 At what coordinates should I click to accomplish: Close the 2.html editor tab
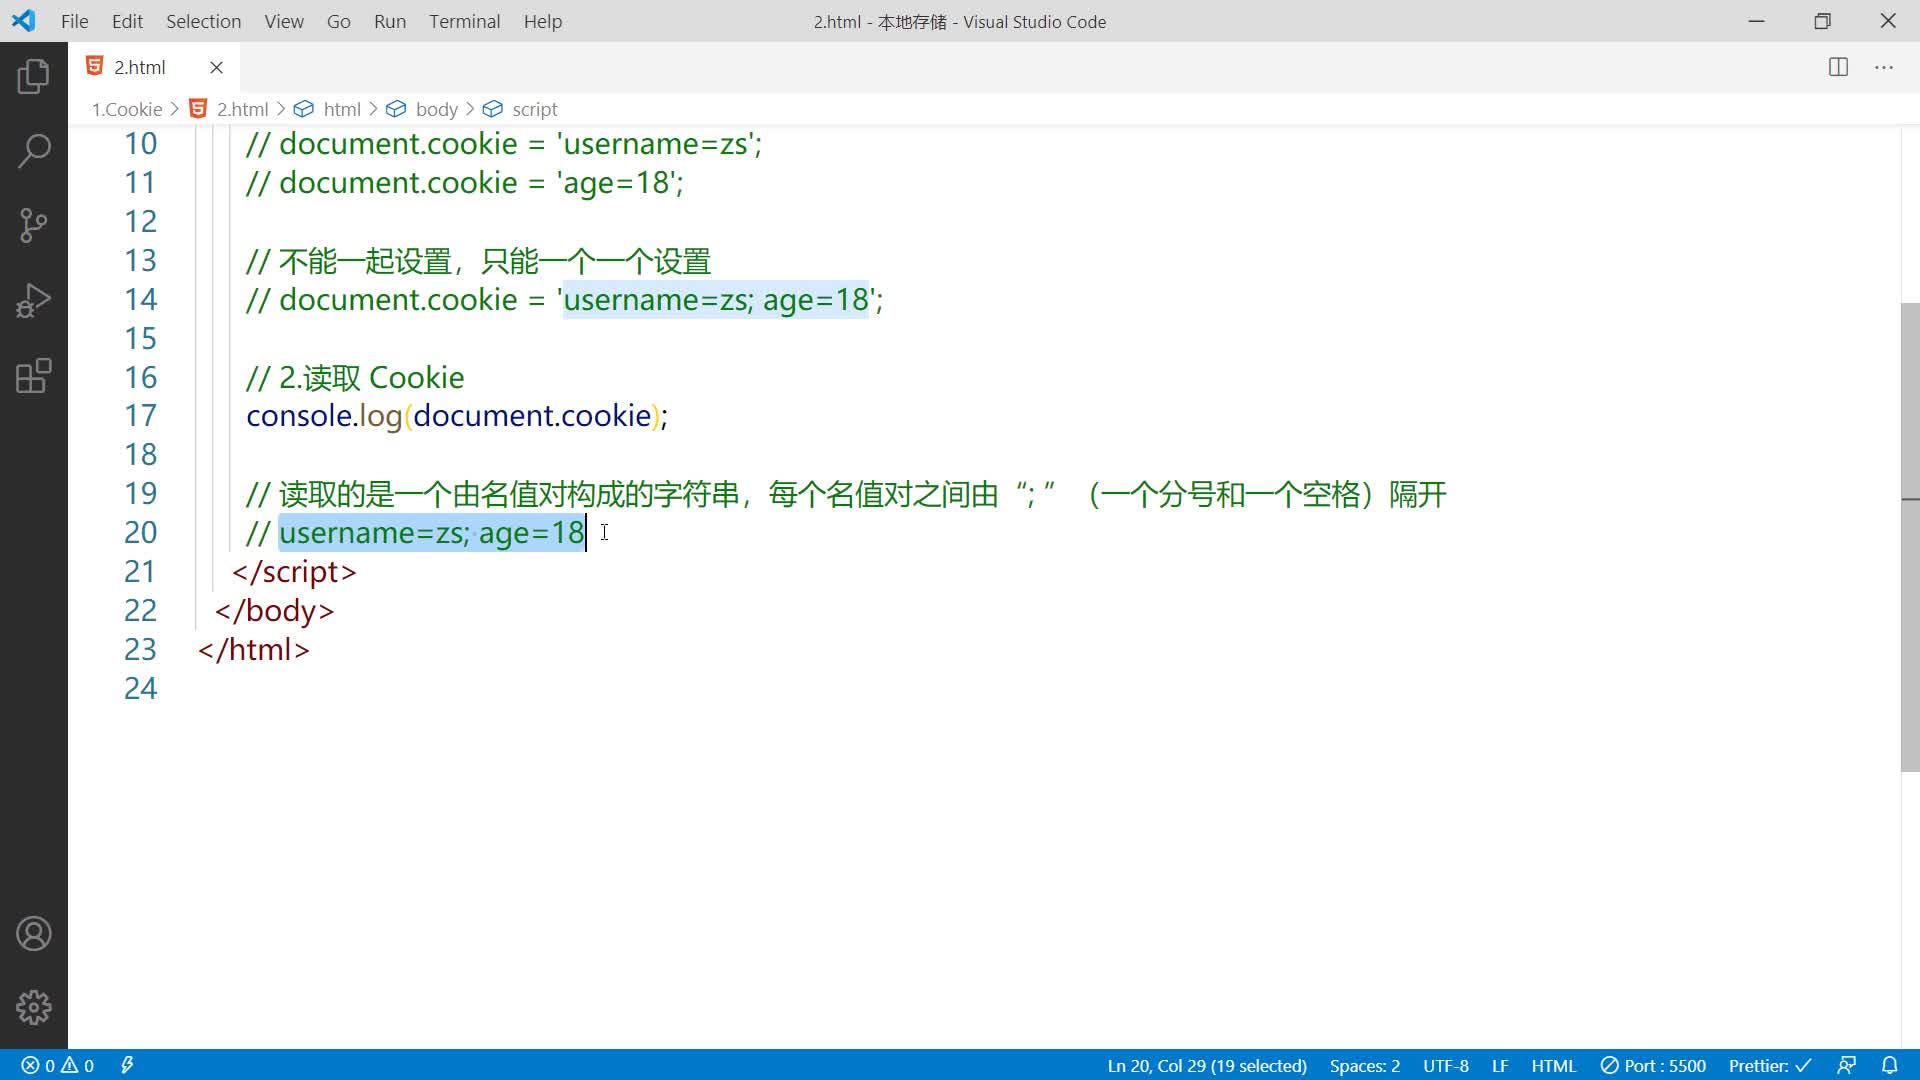tap(216, 67)
